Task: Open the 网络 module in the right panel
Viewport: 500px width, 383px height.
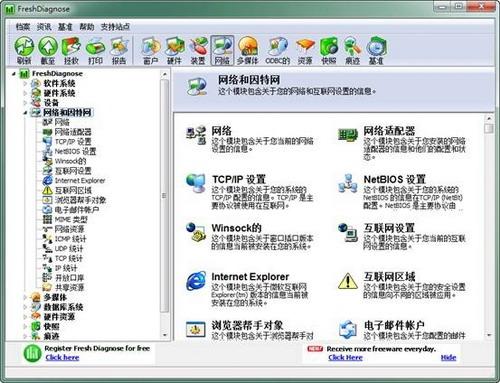Action: (221, 131)
